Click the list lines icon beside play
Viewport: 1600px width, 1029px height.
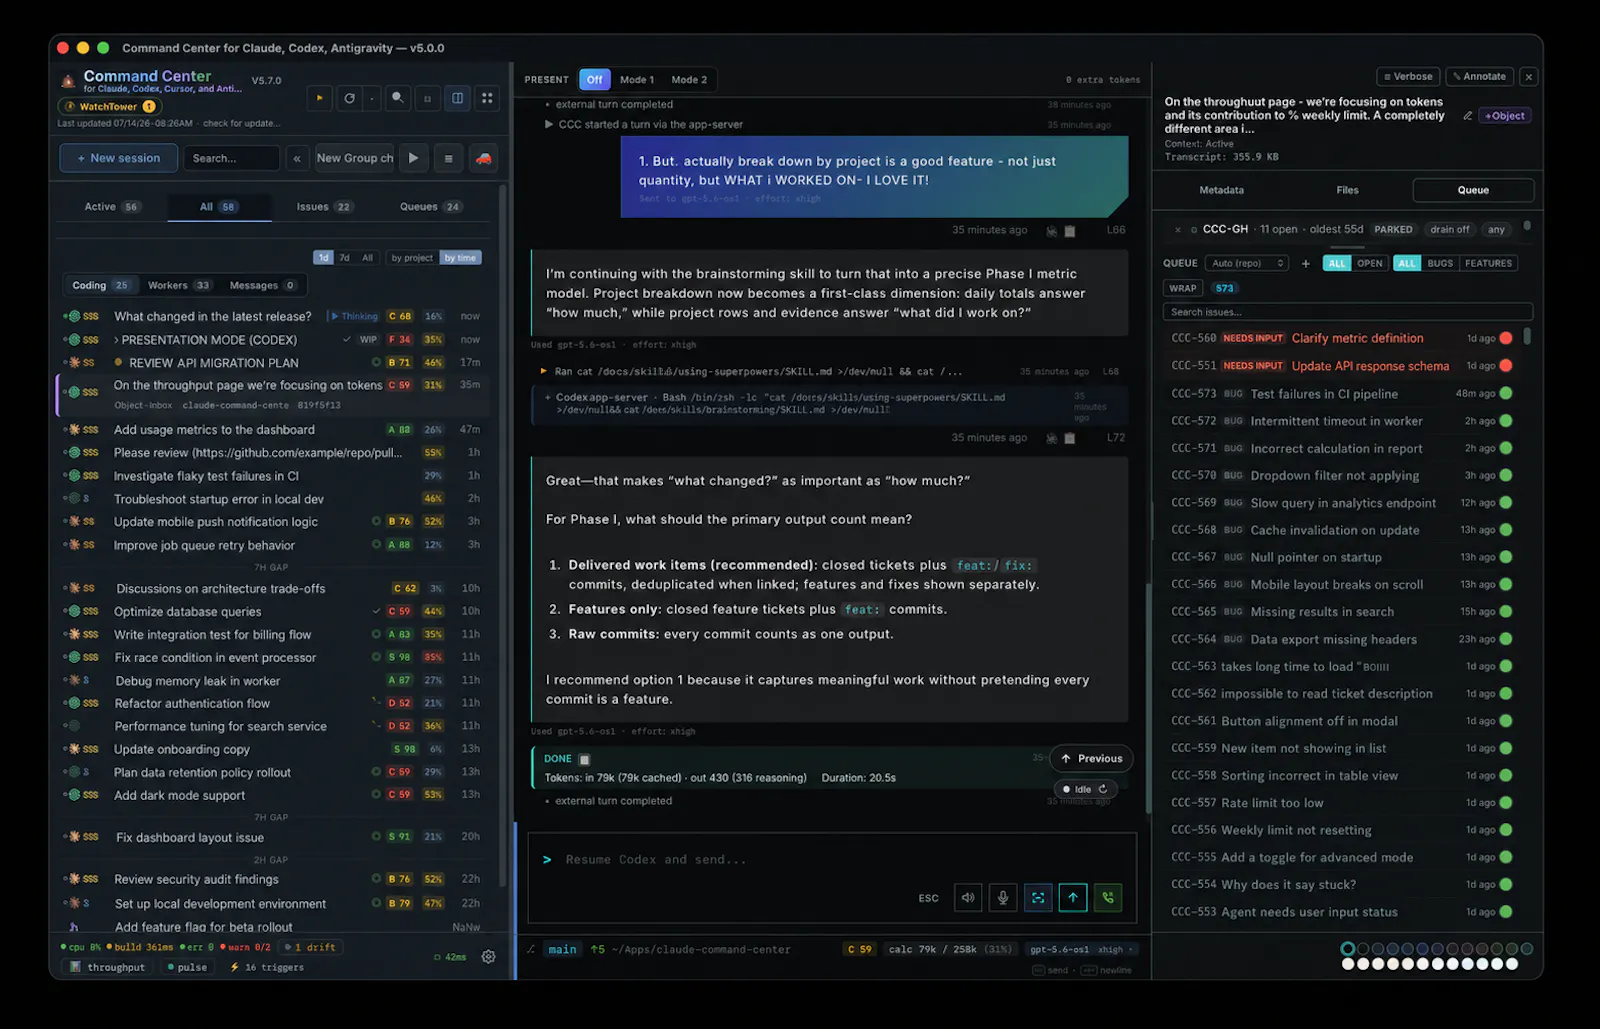click(x=448, y=158)
